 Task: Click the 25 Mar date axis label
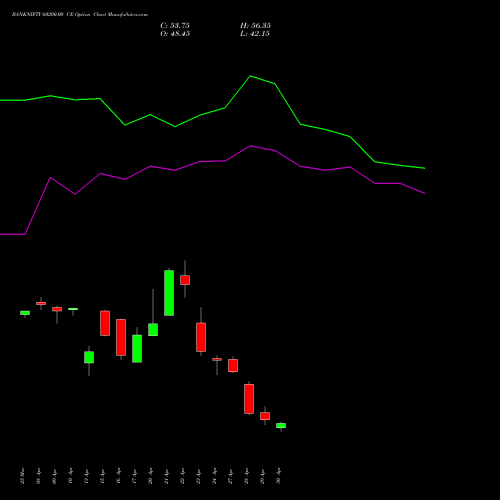click(x=23, y=476)
